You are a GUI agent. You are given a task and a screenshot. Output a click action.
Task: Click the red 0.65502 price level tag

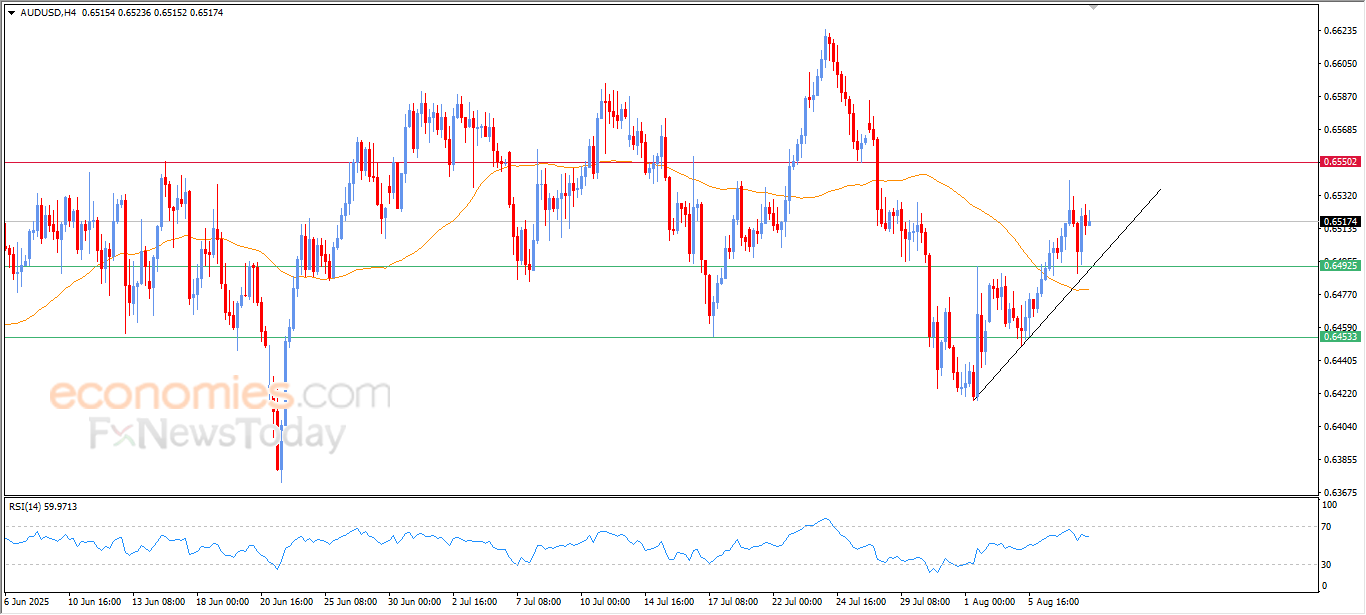click(x=1338, y=161)
